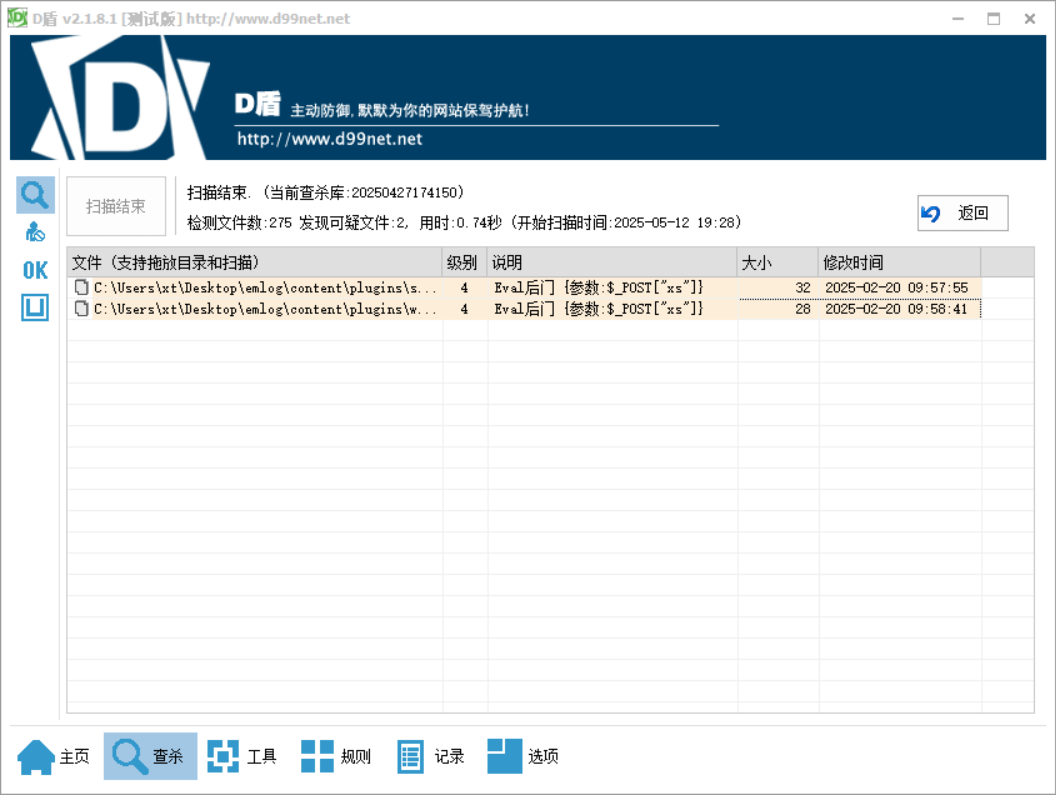The width and height of the screenshot is (1056, 795).
Task: Select file row ending plugins\s...
Action: pos(524,288)
